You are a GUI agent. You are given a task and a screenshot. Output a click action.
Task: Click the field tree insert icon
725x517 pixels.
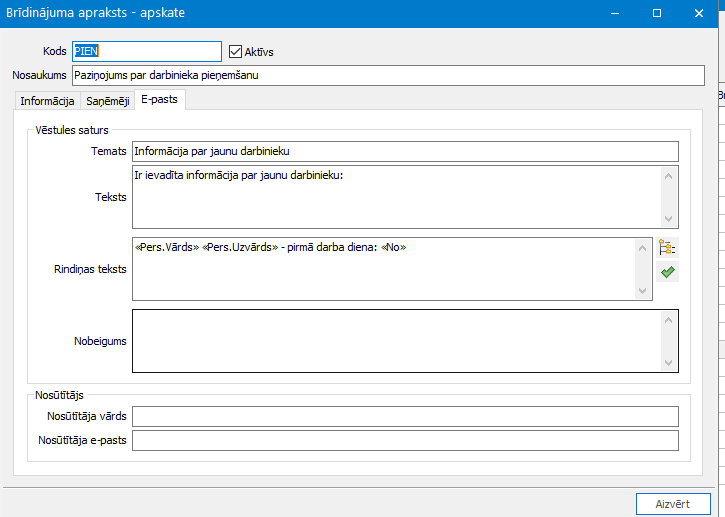pos(667,249)
